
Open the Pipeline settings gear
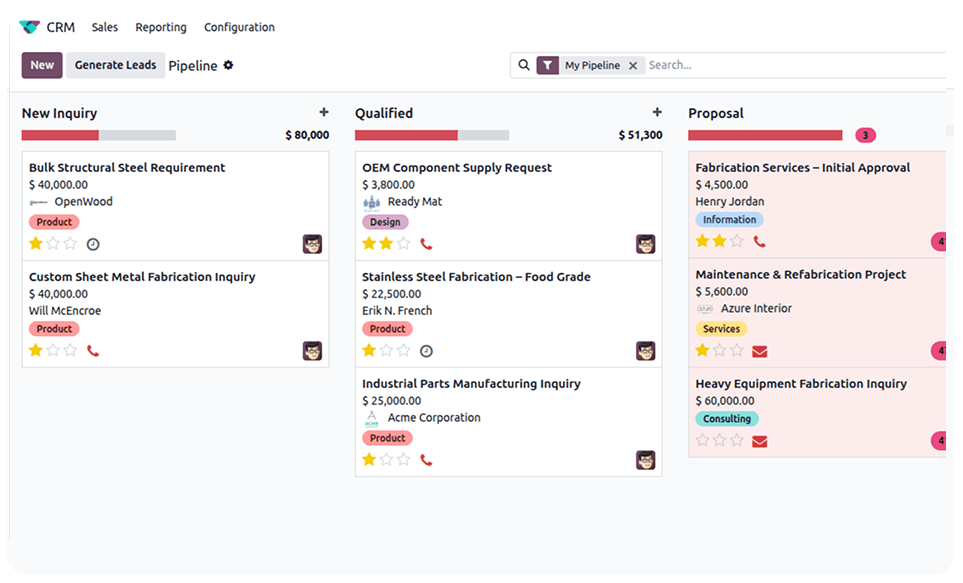(228, 65)
